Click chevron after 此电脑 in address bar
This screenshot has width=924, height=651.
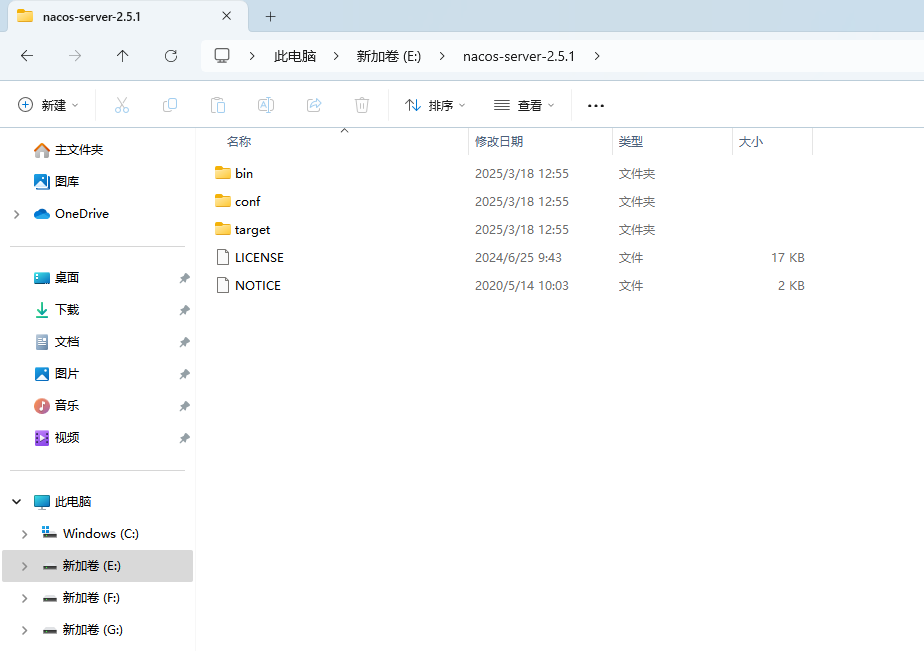336,56
